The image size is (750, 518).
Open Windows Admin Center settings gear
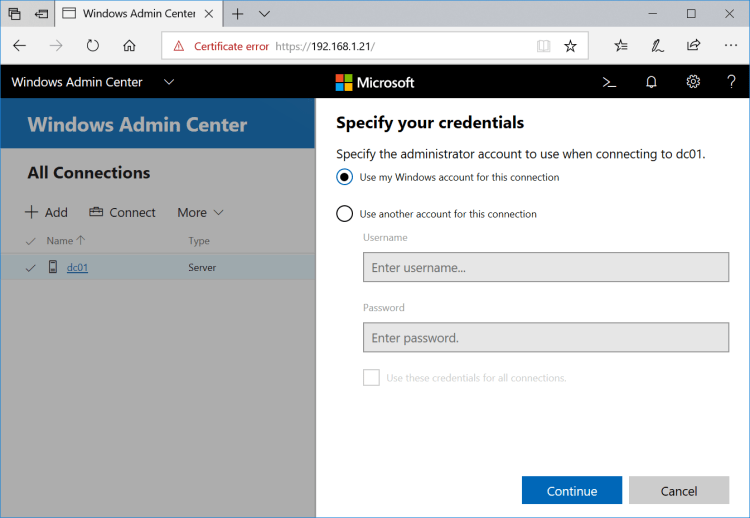693,82
